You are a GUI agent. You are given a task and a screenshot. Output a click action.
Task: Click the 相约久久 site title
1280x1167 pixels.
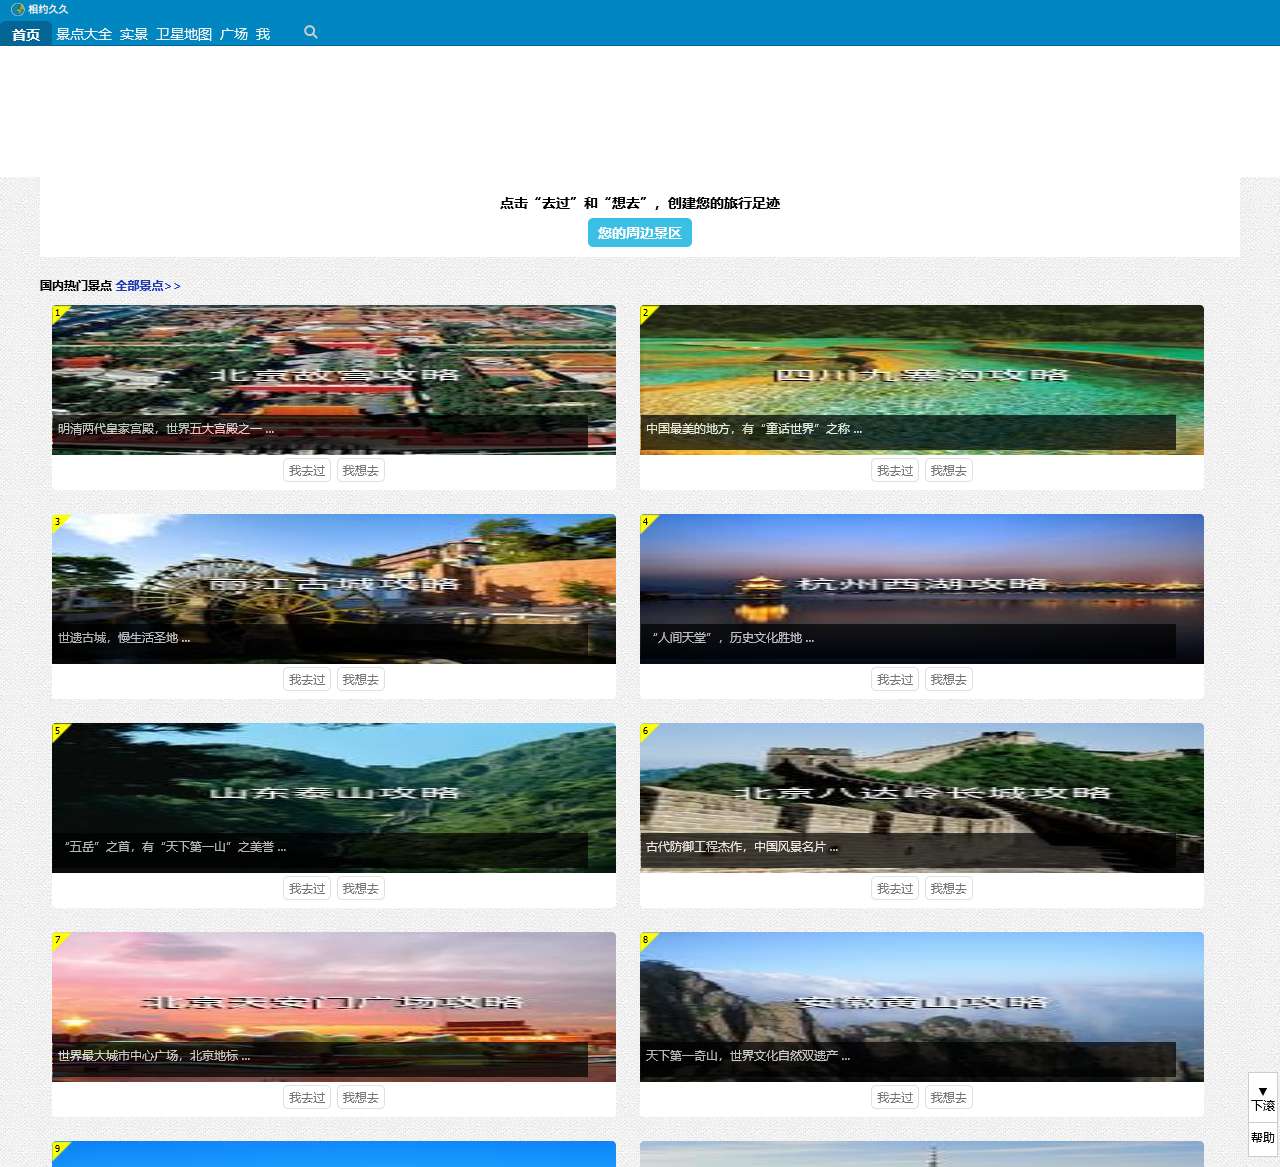tap(48, 9)
